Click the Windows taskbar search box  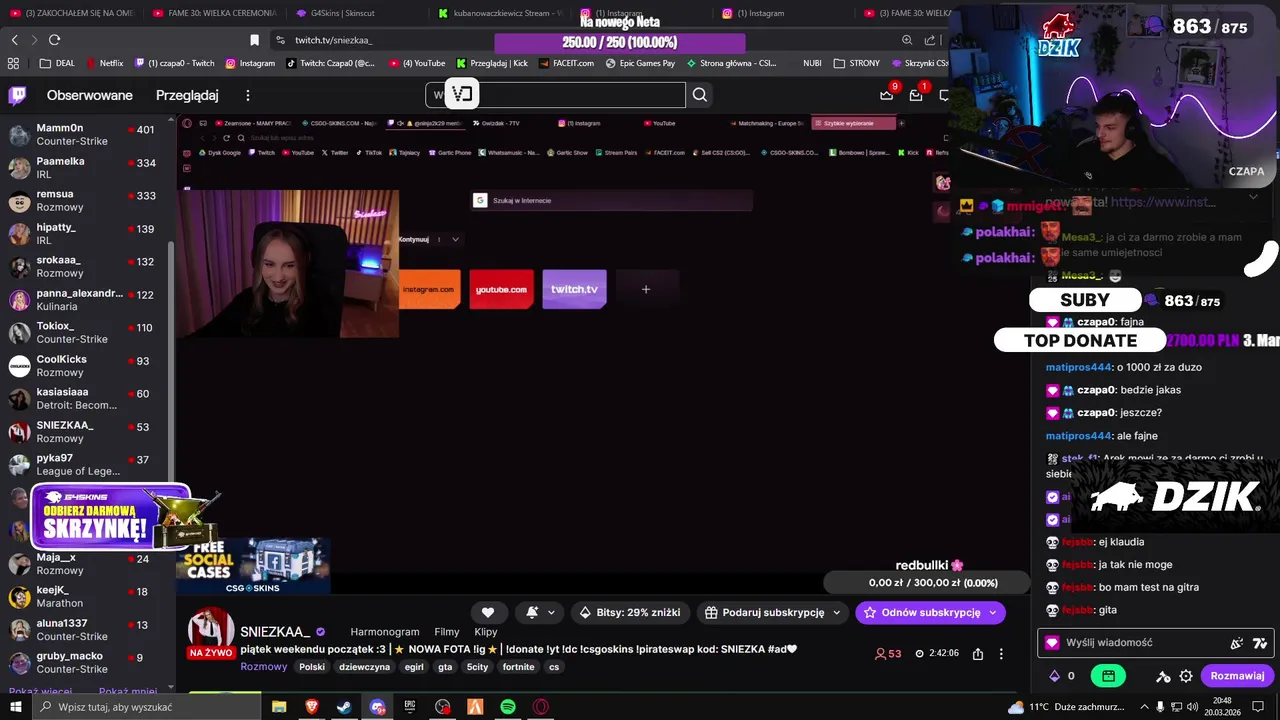coord(148,707)
